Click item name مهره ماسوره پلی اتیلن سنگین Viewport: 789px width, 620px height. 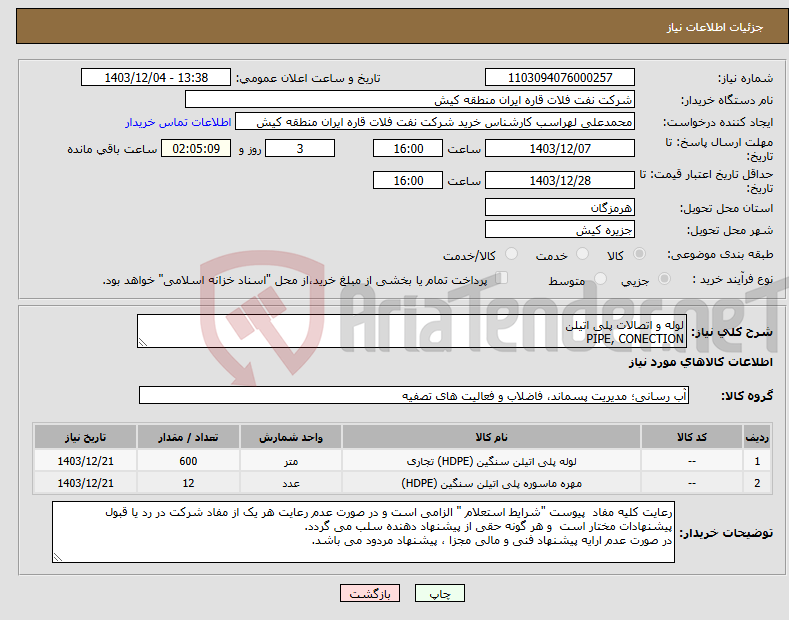491,483
